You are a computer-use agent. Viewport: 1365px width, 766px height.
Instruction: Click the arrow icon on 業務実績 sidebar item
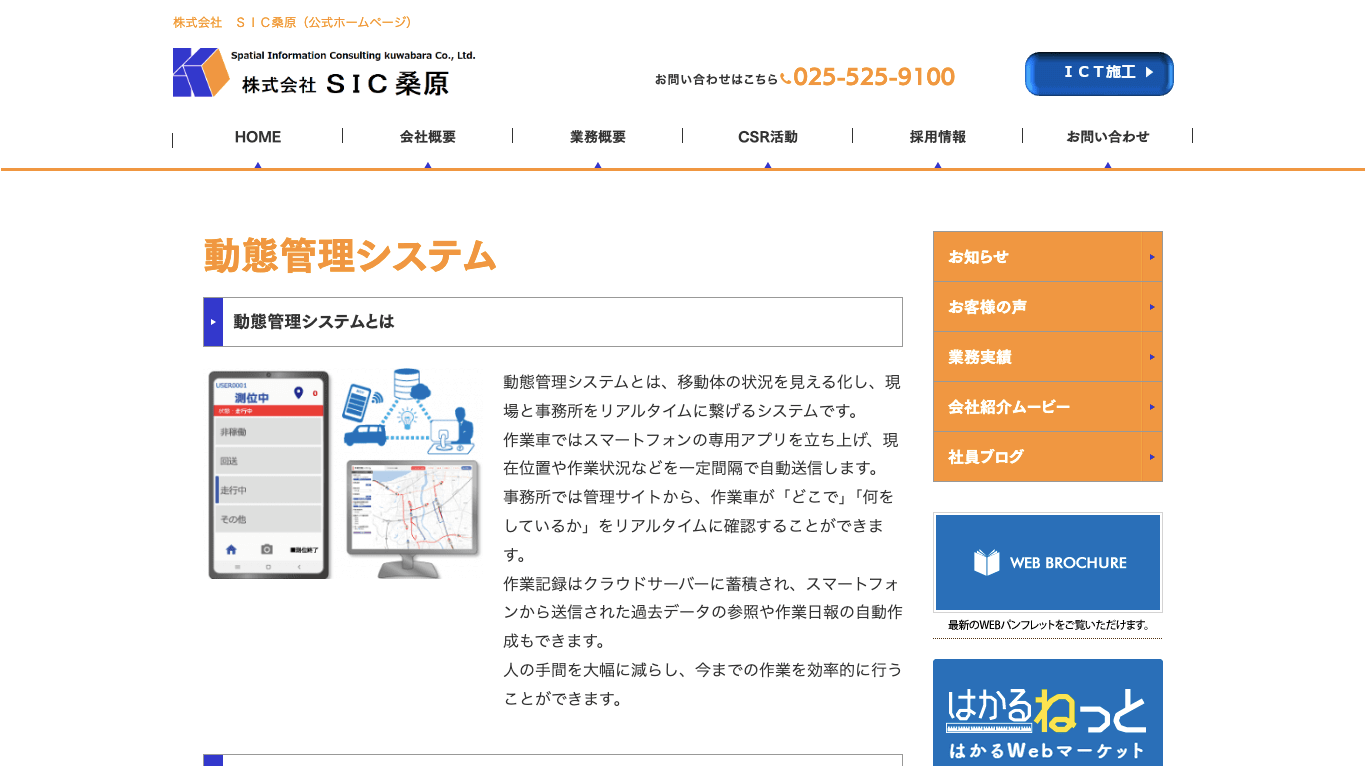point(1152,356)
